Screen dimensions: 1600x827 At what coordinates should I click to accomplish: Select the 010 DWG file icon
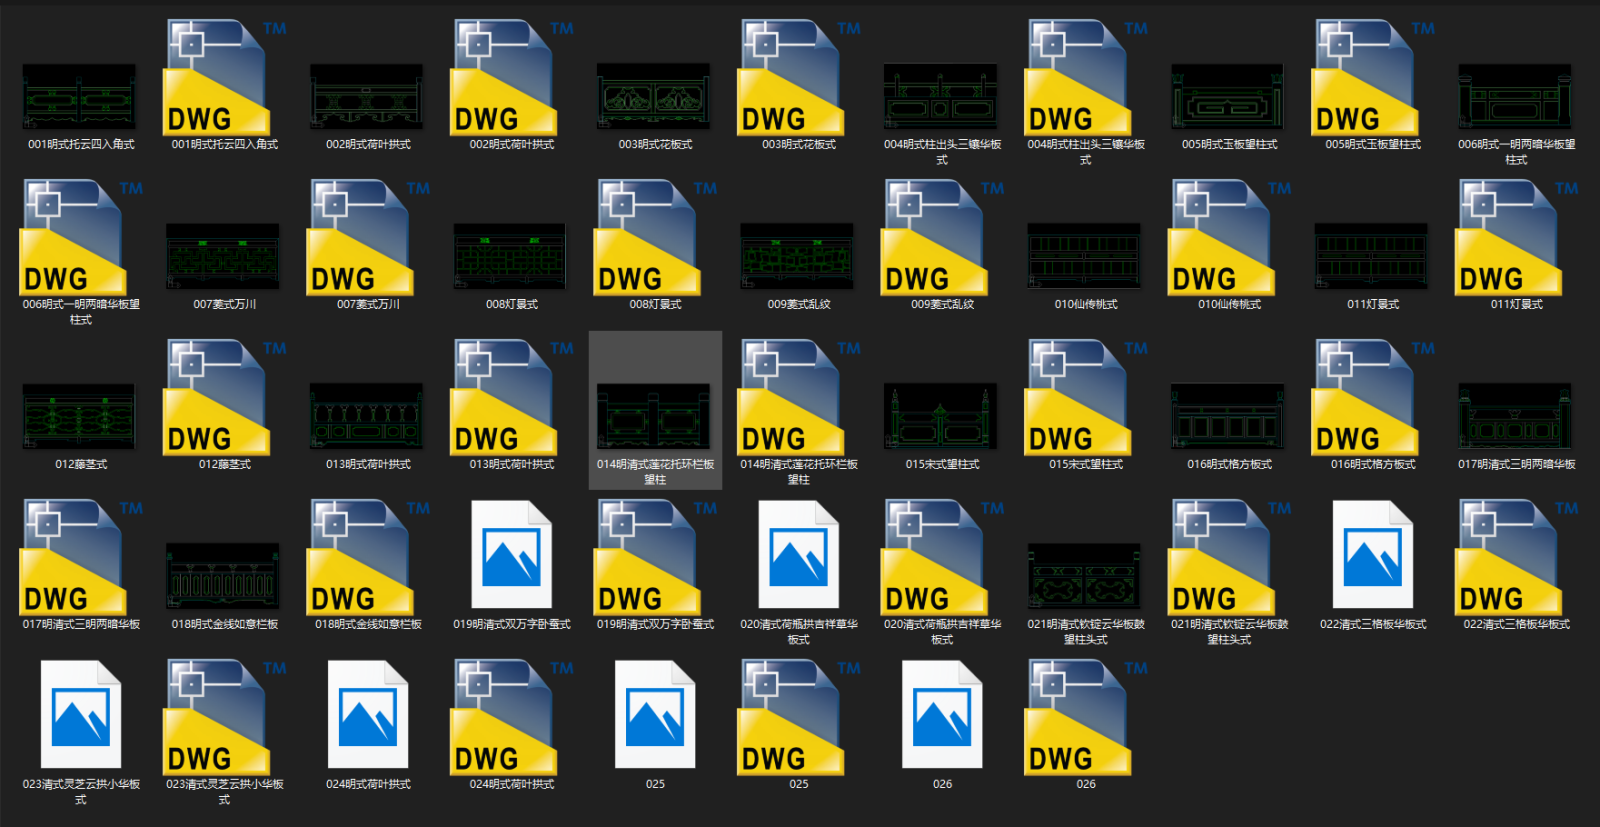tap(1222, 237)
